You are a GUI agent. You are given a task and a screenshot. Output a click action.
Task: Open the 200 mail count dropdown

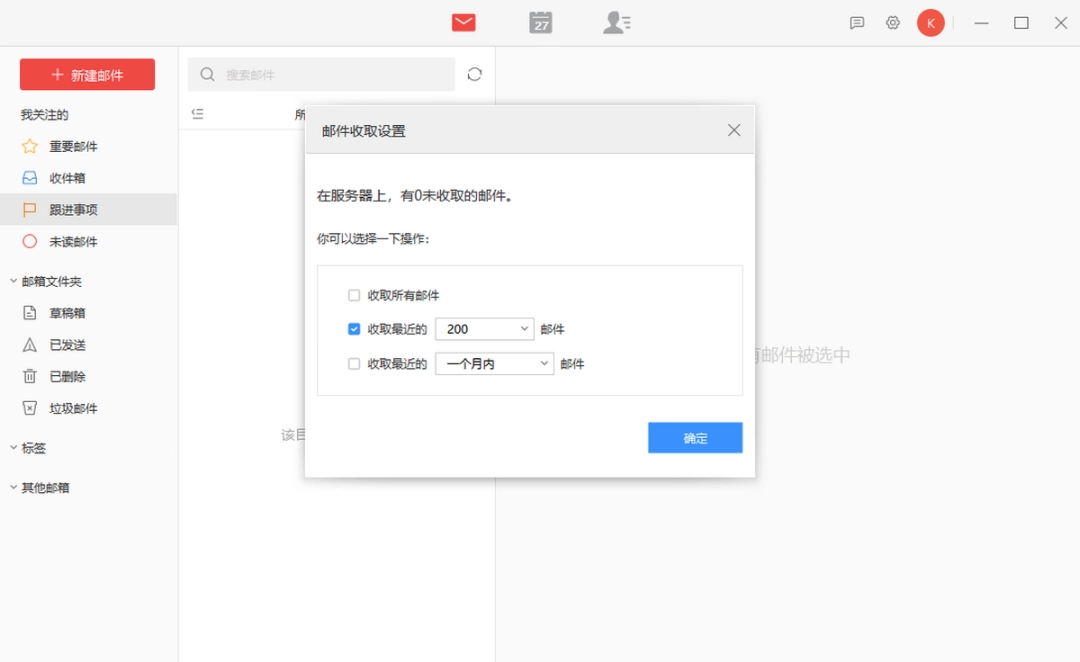[485, 329]
